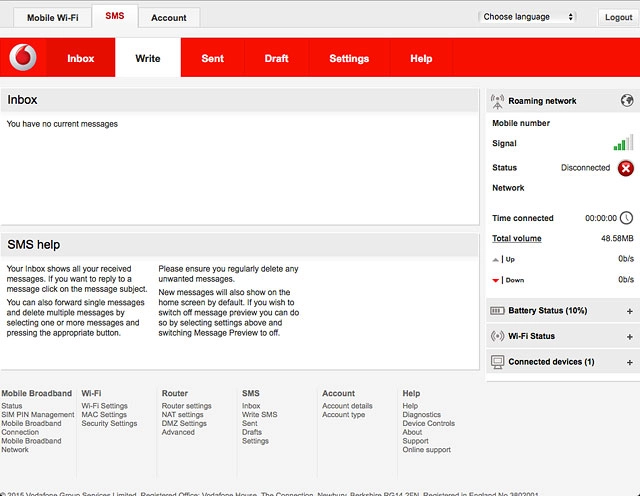Click the Wi-Fi Status antenna icon
Image resolution: width=640 pixels, height=496 pixels.
click(x=498, y=336)
